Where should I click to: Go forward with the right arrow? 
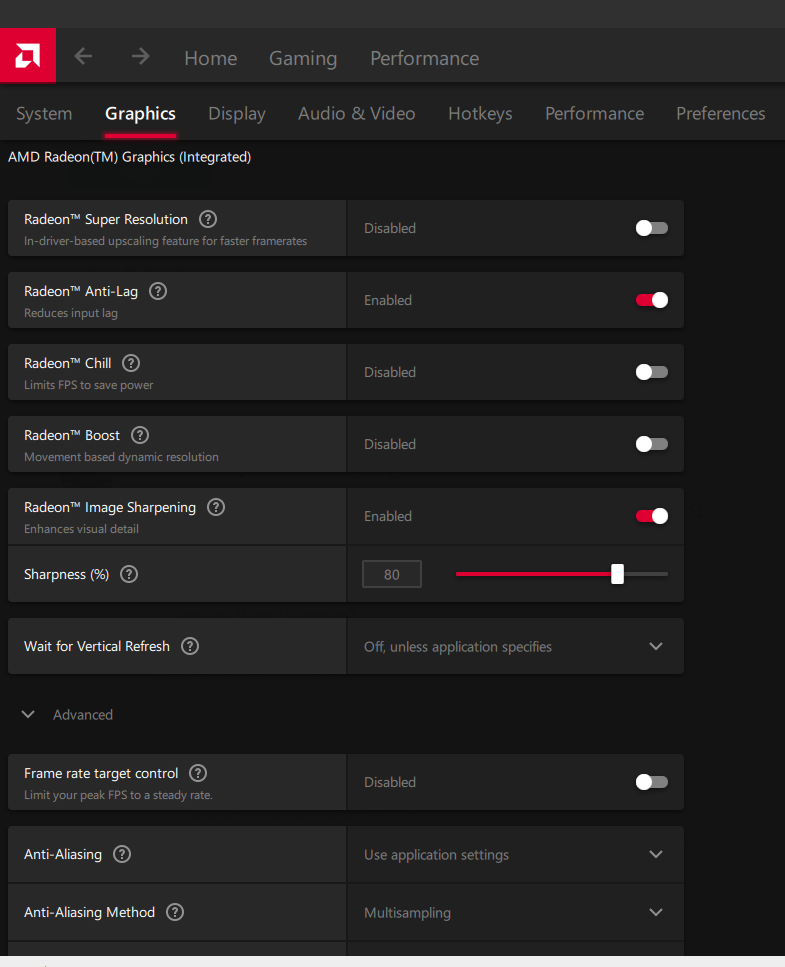[x=141, y=57]
